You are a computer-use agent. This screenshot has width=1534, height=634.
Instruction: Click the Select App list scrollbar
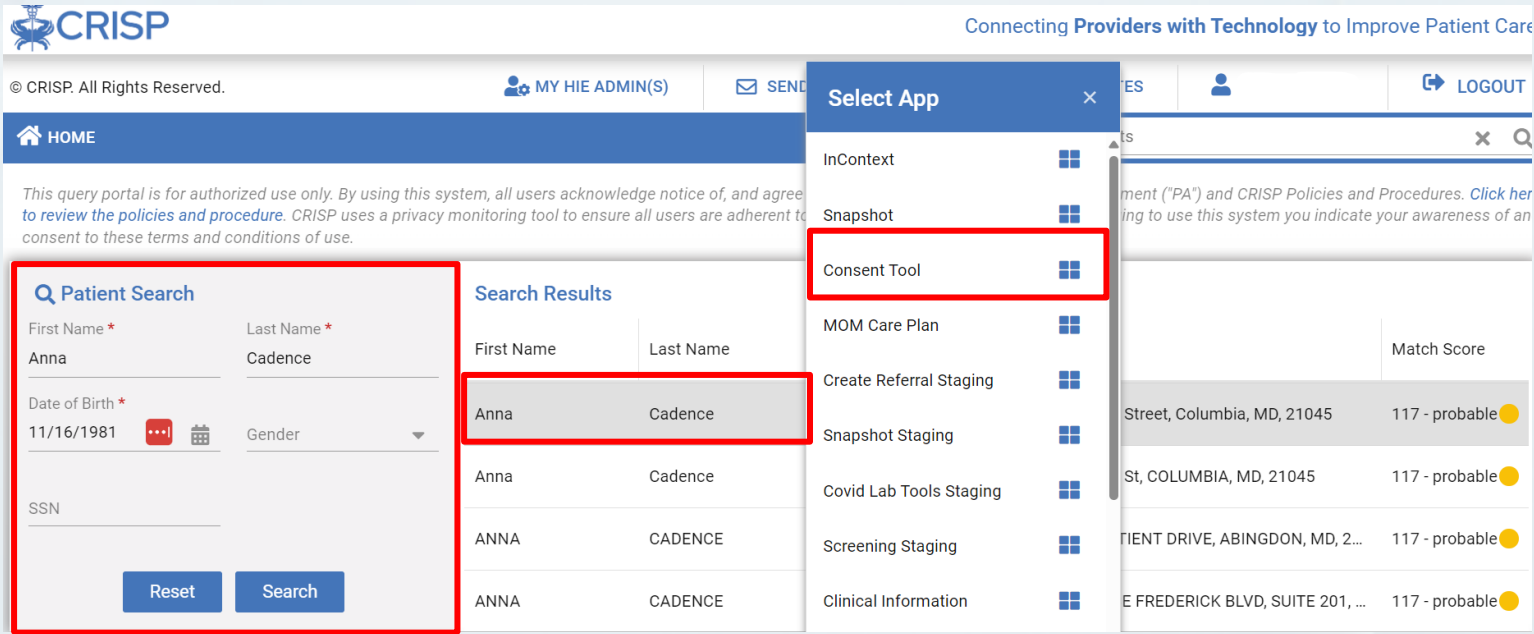pyautogui.click(x=1113, y=320)
